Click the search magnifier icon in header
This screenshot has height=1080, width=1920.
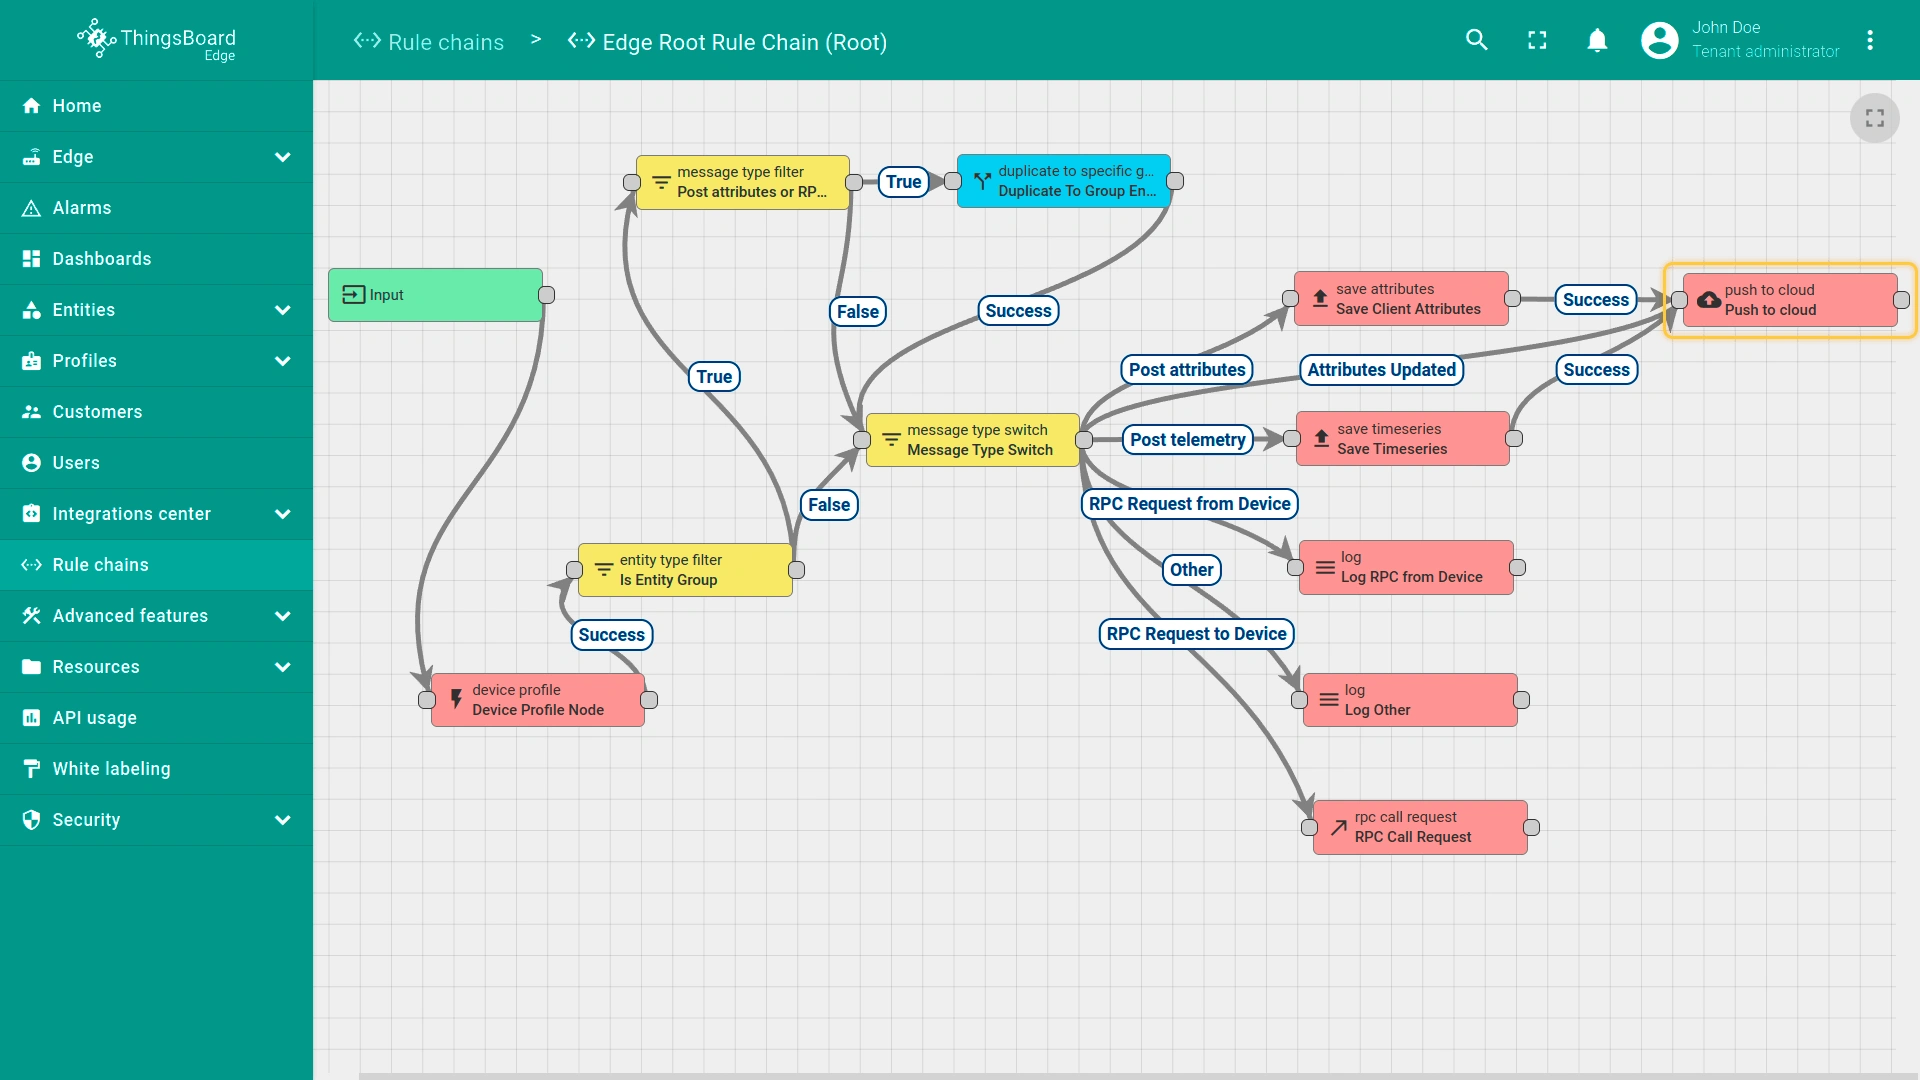tap(1477, 40)
